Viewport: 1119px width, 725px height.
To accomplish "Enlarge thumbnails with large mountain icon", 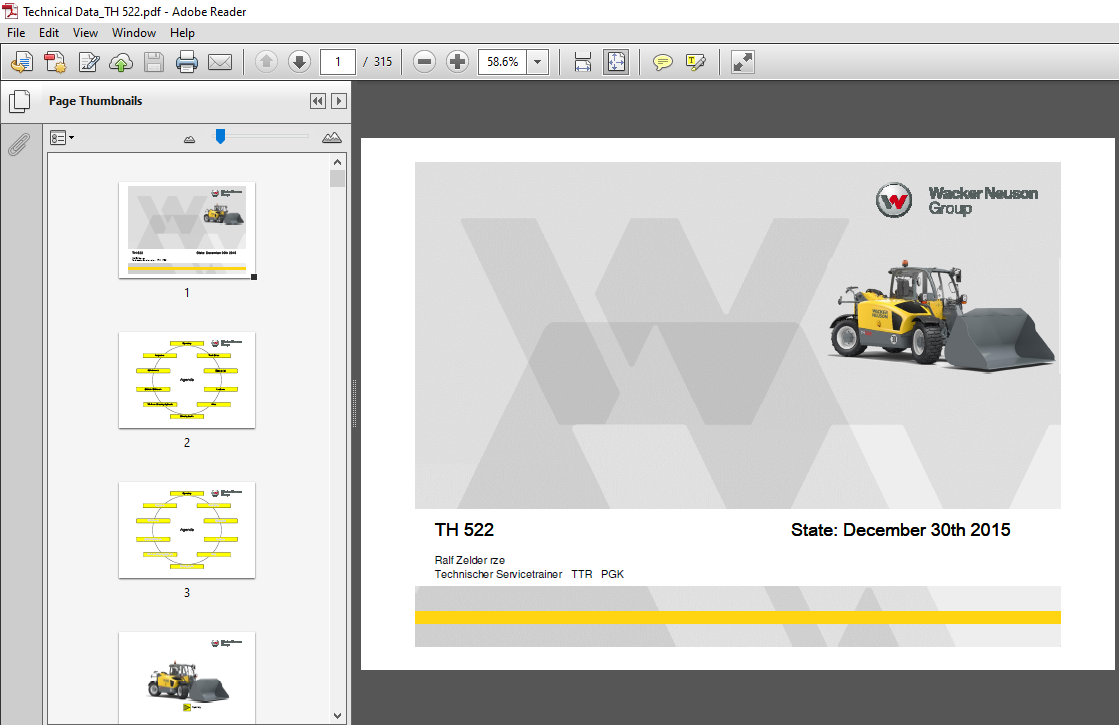I will 332,138.
